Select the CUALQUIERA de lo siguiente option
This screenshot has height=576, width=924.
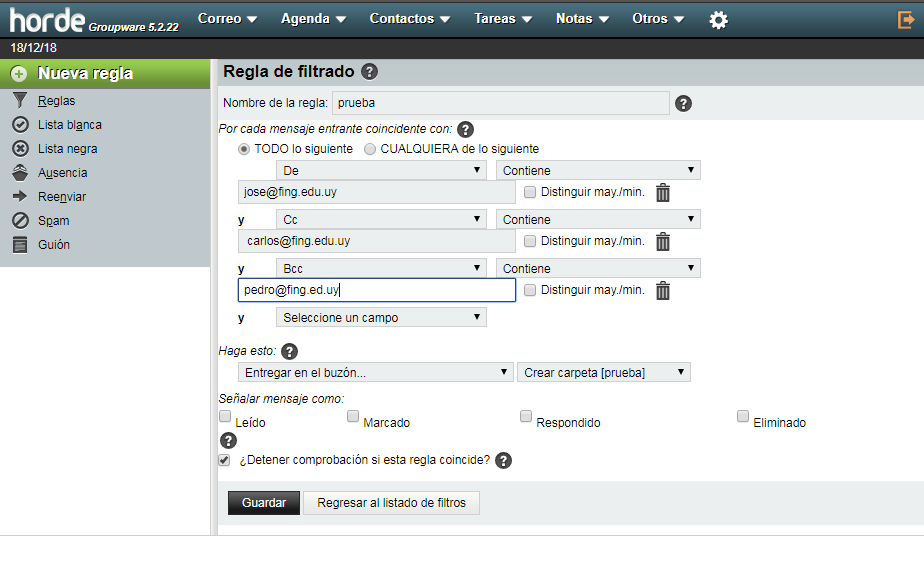[x=371, y=149]
